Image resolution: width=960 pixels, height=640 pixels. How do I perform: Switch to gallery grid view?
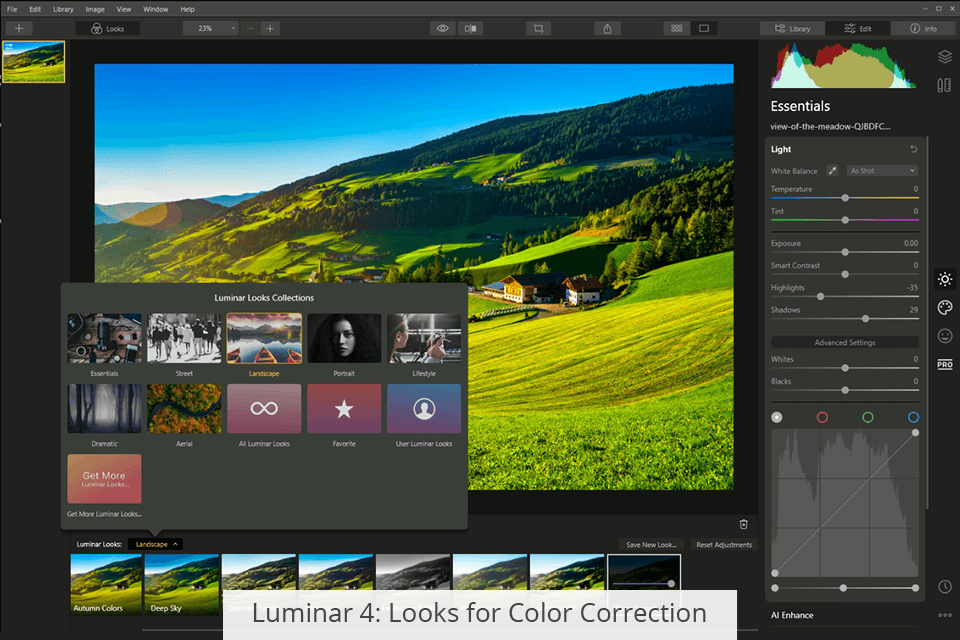pyautogui.click(x=677, y=28)
